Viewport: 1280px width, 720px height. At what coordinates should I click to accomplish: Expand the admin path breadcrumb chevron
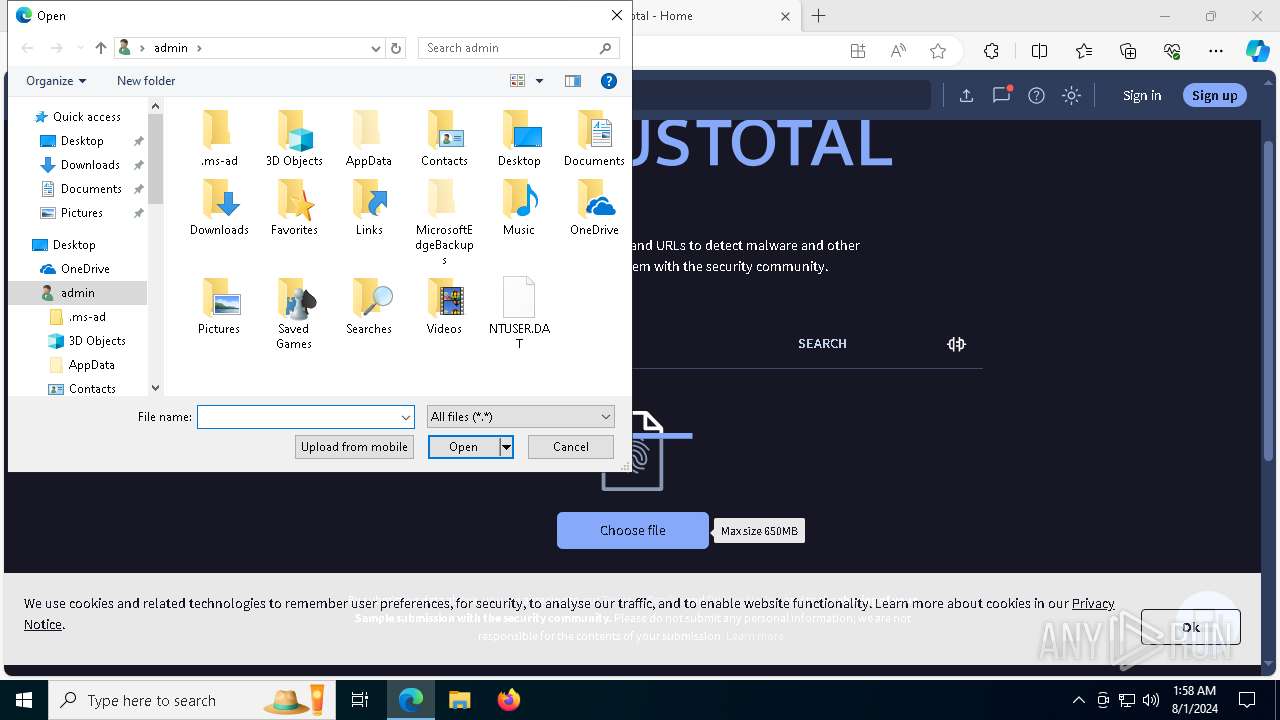pos(199,48)
